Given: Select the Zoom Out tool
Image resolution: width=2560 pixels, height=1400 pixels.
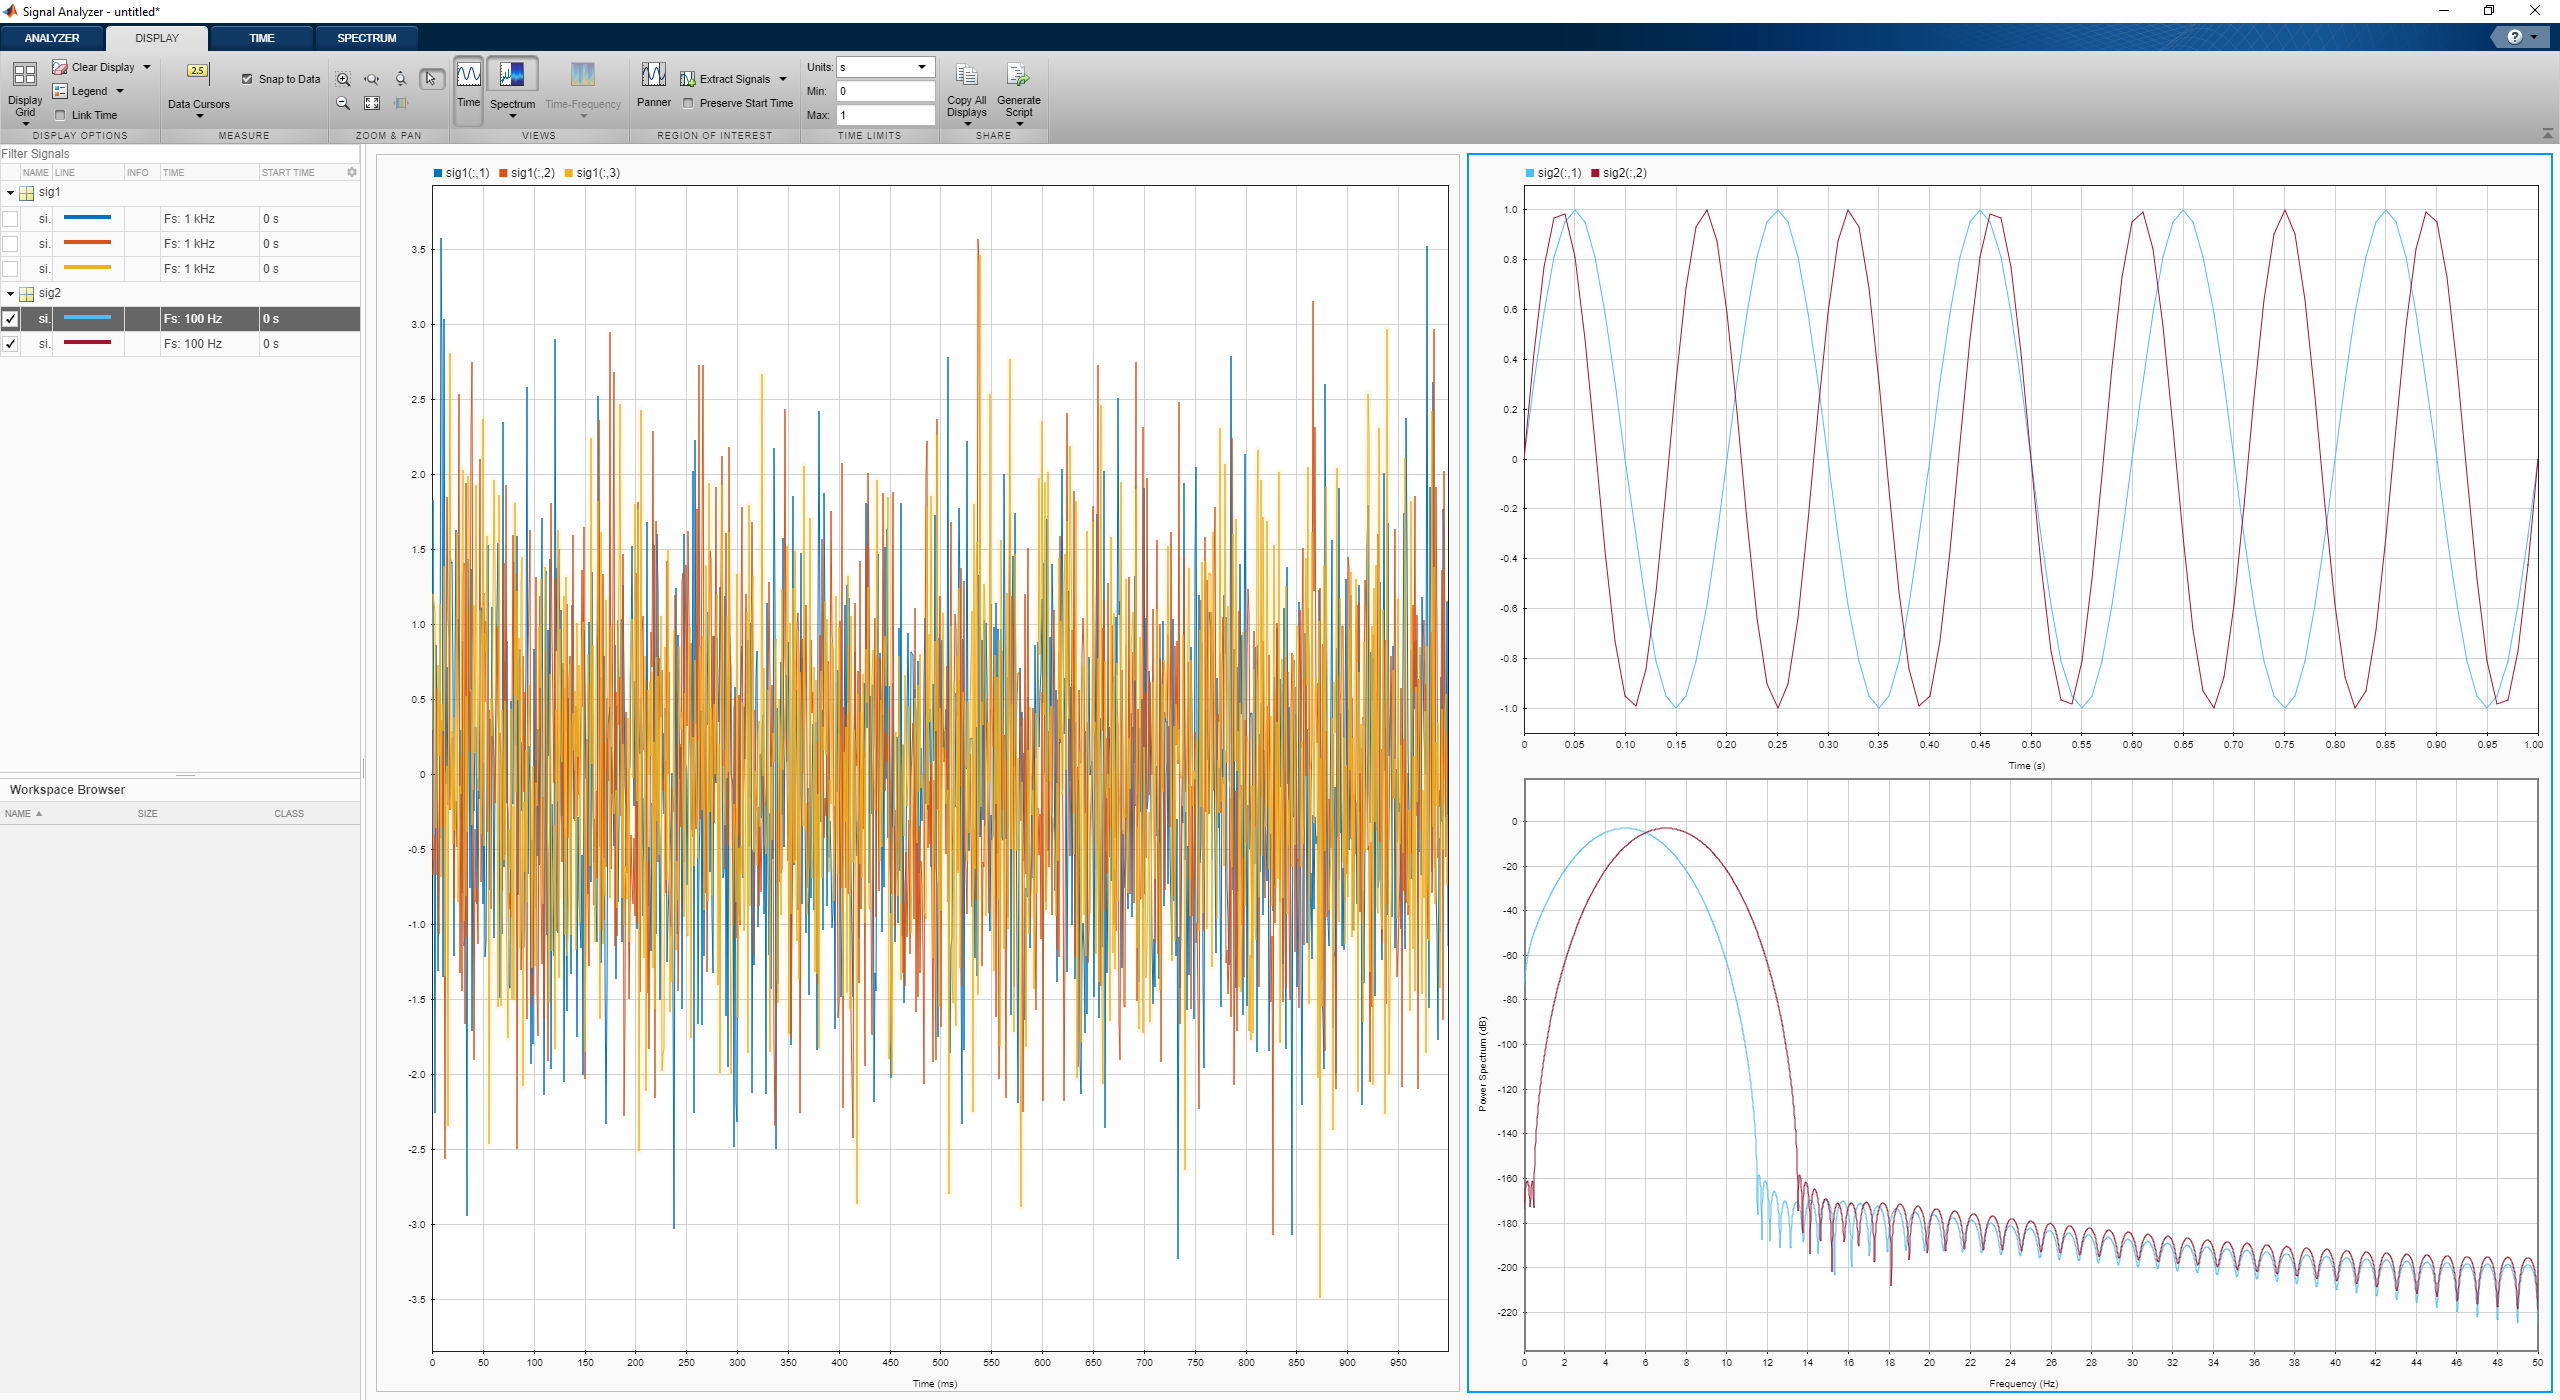Looking at the screenshot, I should pyautogui.click(x=343, y=103).
